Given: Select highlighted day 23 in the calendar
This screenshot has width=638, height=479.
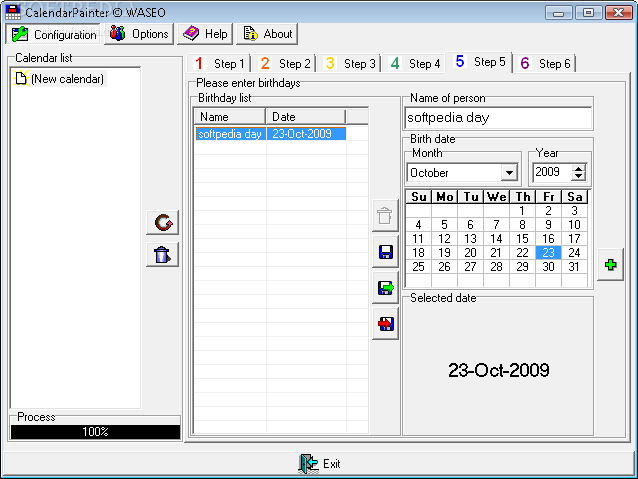Looking at the screenshot, I should click(x=548, y=253).
